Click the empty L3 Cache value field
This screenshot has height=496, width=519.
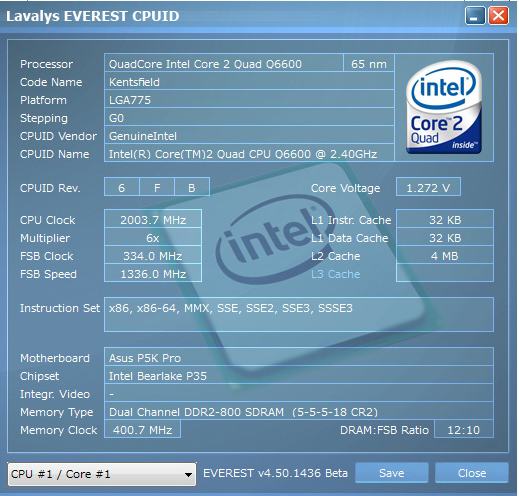point(445,274)
